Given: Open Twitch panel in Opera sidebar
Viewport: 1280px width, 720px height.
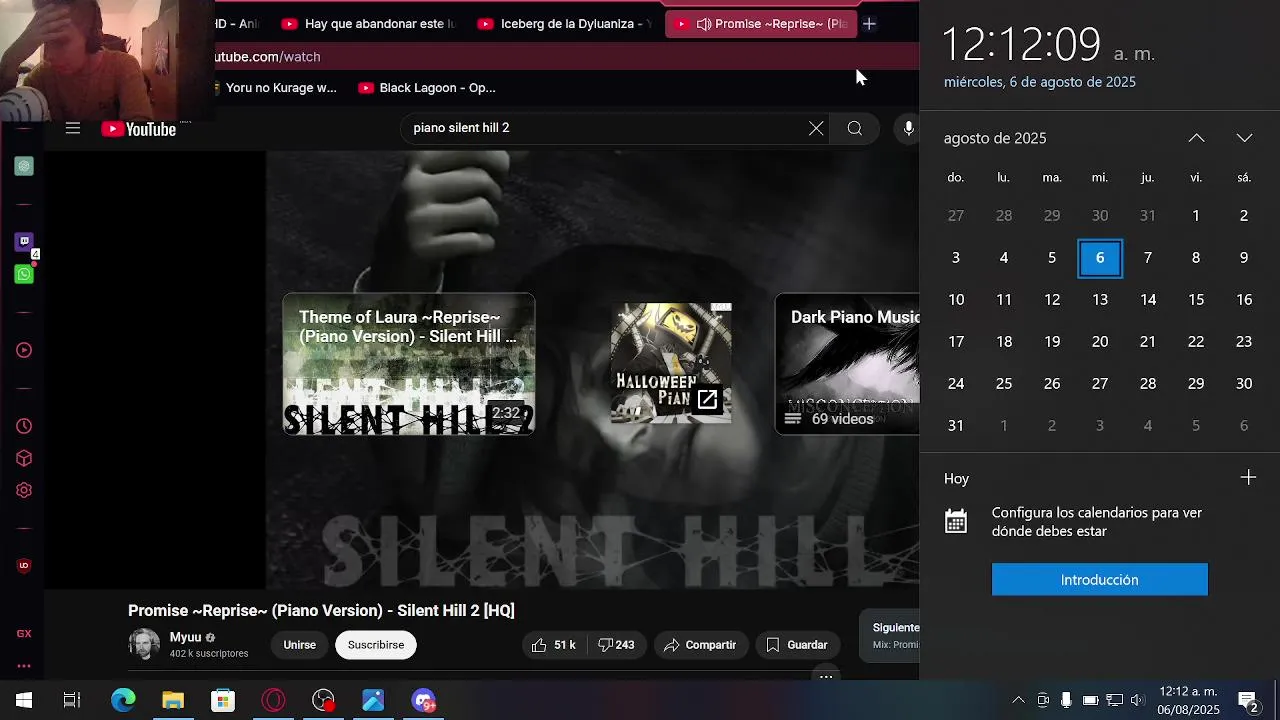Looking at the screenshot, I should point(24,241).
